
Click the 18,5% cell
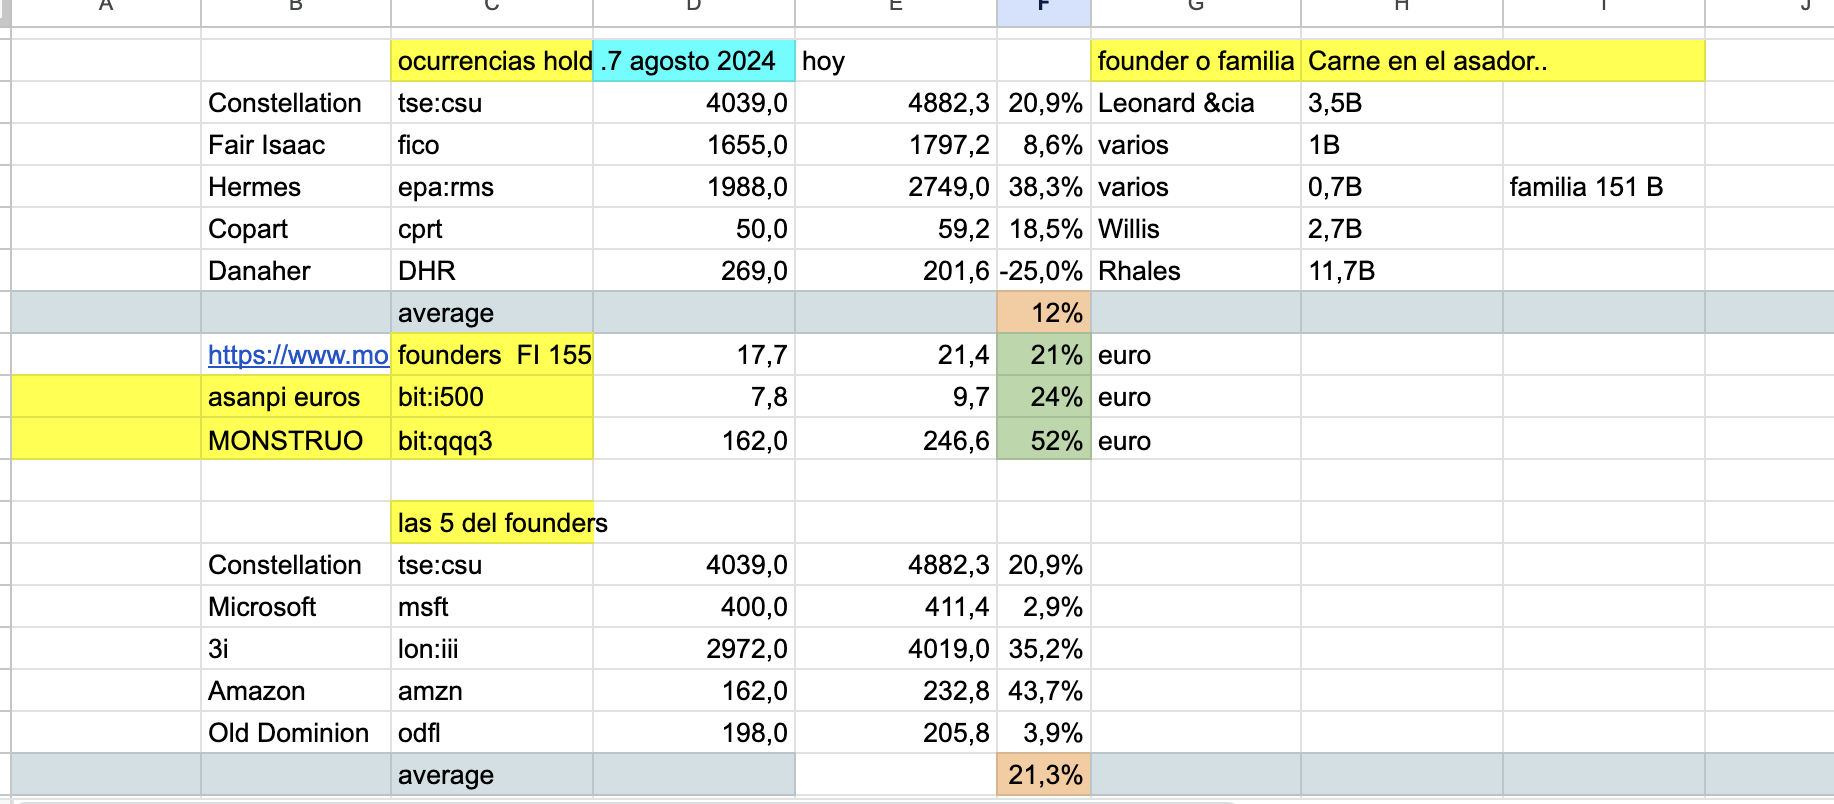[x=1044, y=229]
